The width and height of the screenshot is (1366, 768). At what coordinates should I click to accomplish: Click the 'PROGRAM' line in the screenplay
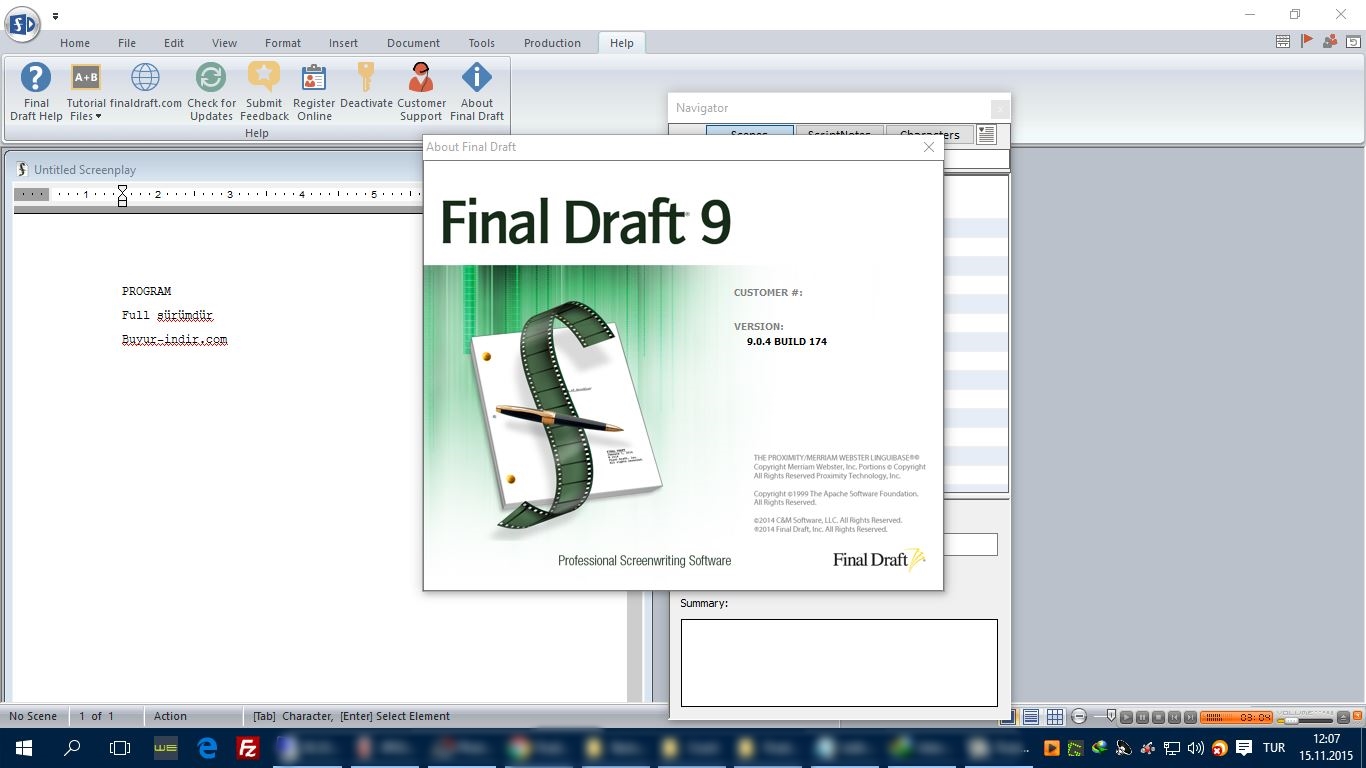[x=146, y=291]
